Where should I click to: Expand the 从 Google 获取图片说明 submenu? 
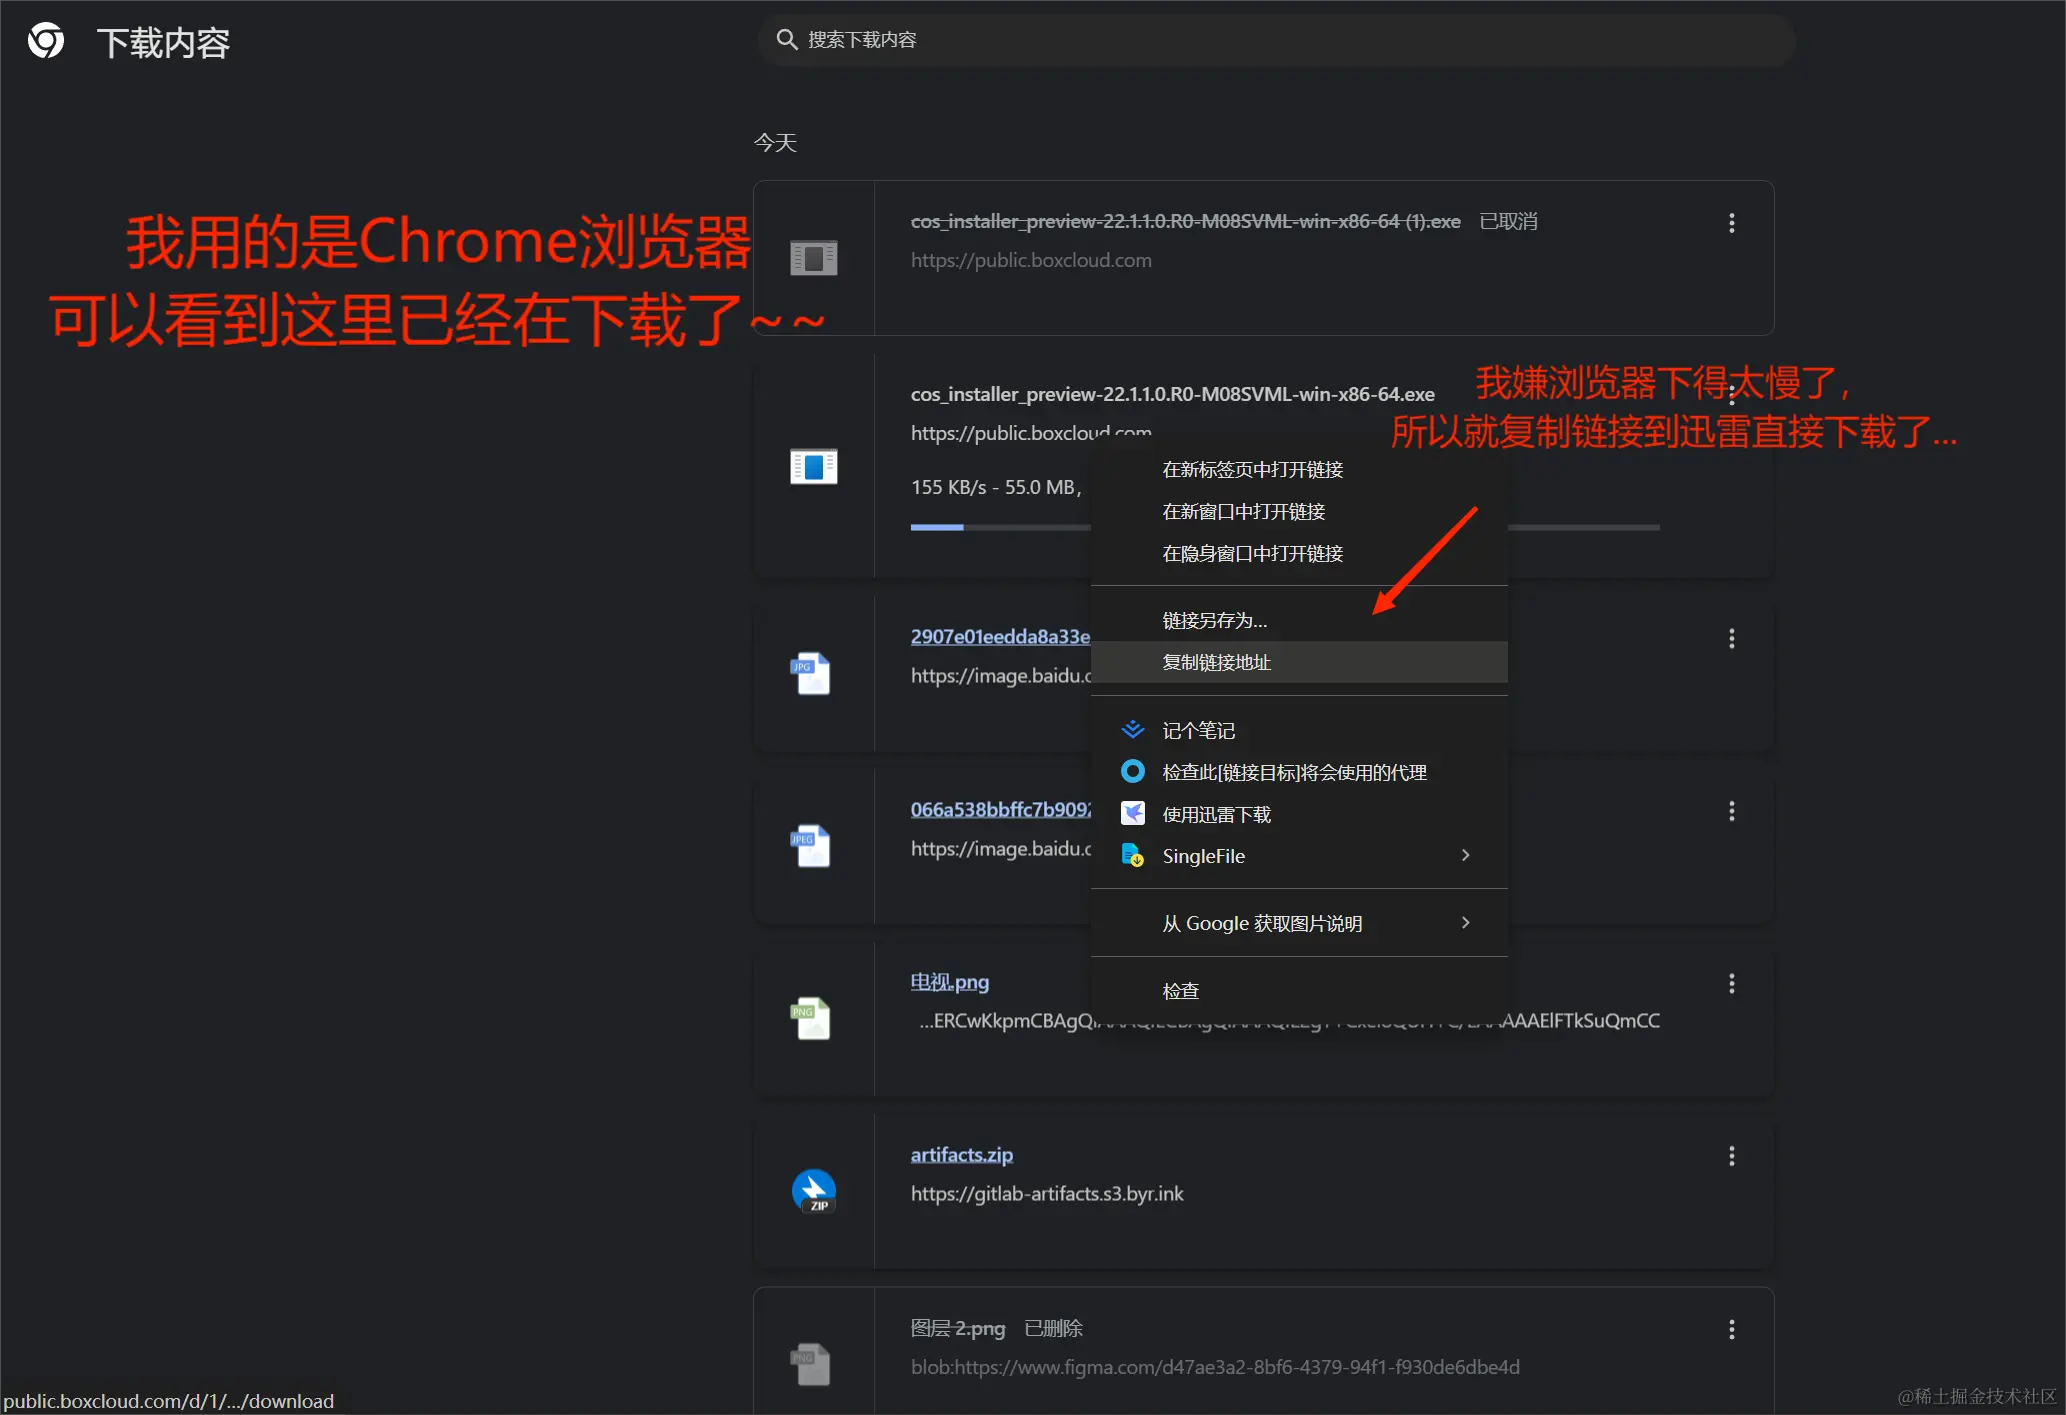[x=1465, y=922]
